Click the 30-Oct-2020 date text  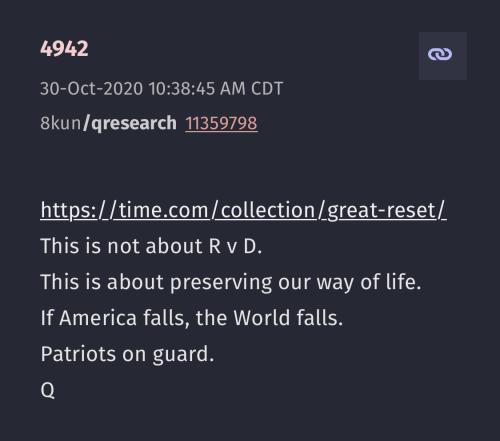[x=91, y=89]
